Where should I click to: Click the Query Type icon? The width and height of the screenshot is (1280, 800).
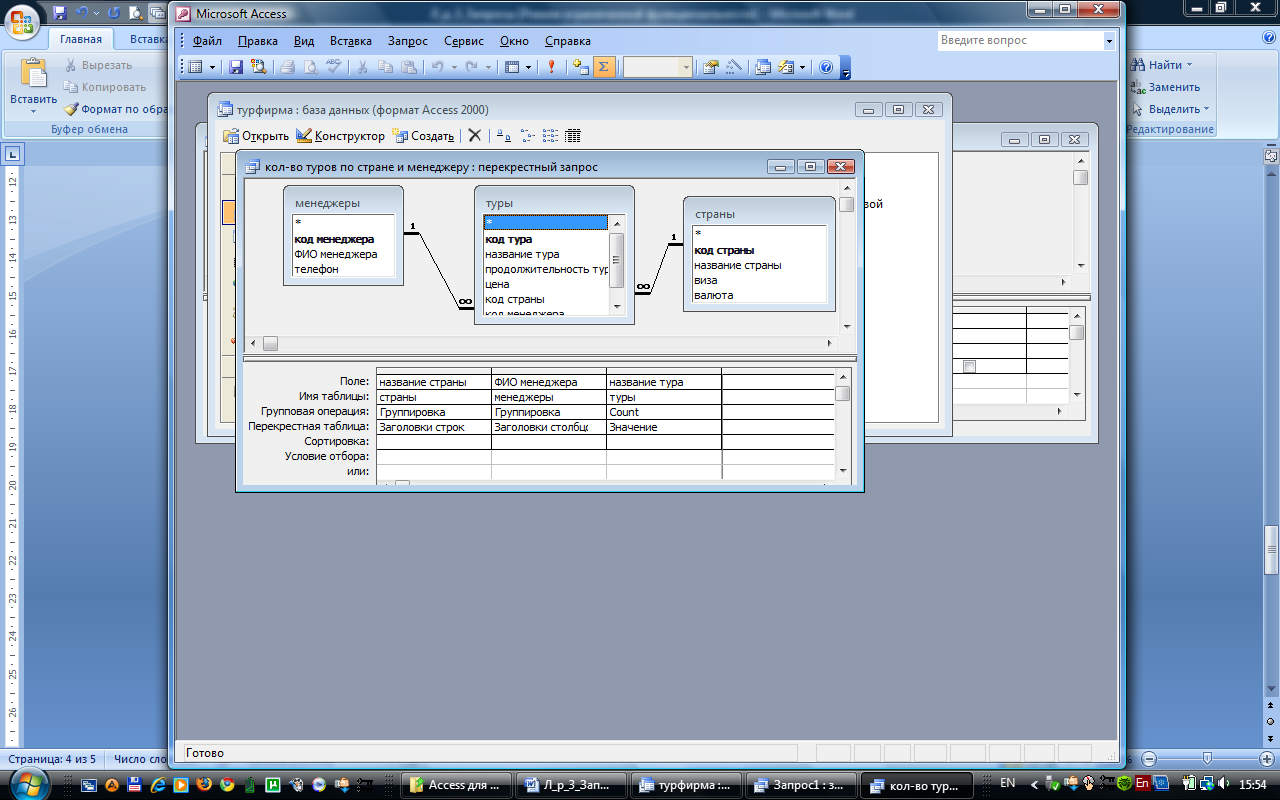pos(512,67)
